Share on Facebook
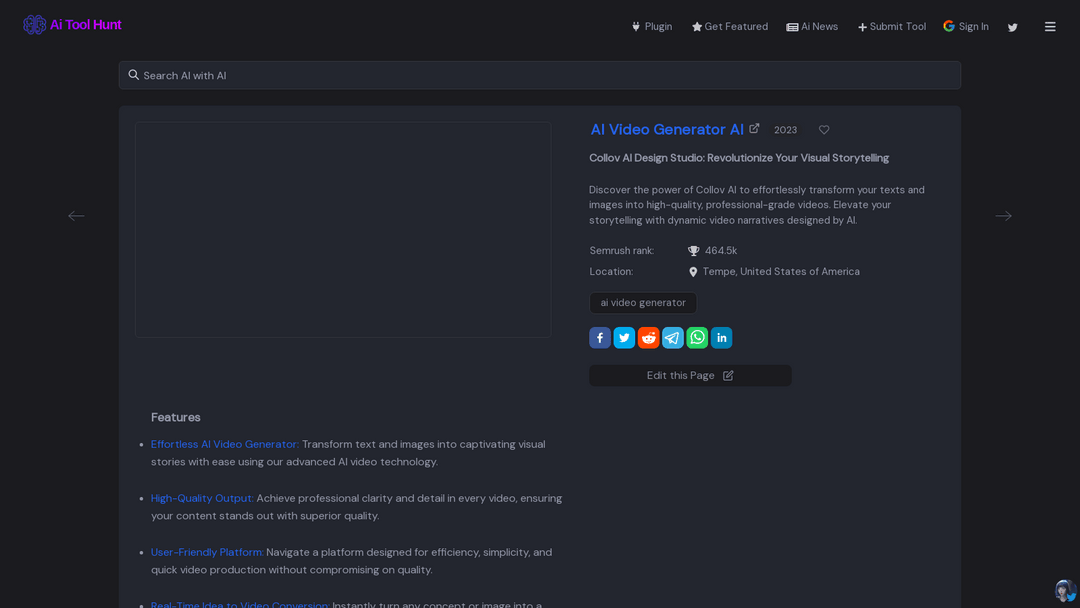1080x608 pixels. [x=600, y=338]
